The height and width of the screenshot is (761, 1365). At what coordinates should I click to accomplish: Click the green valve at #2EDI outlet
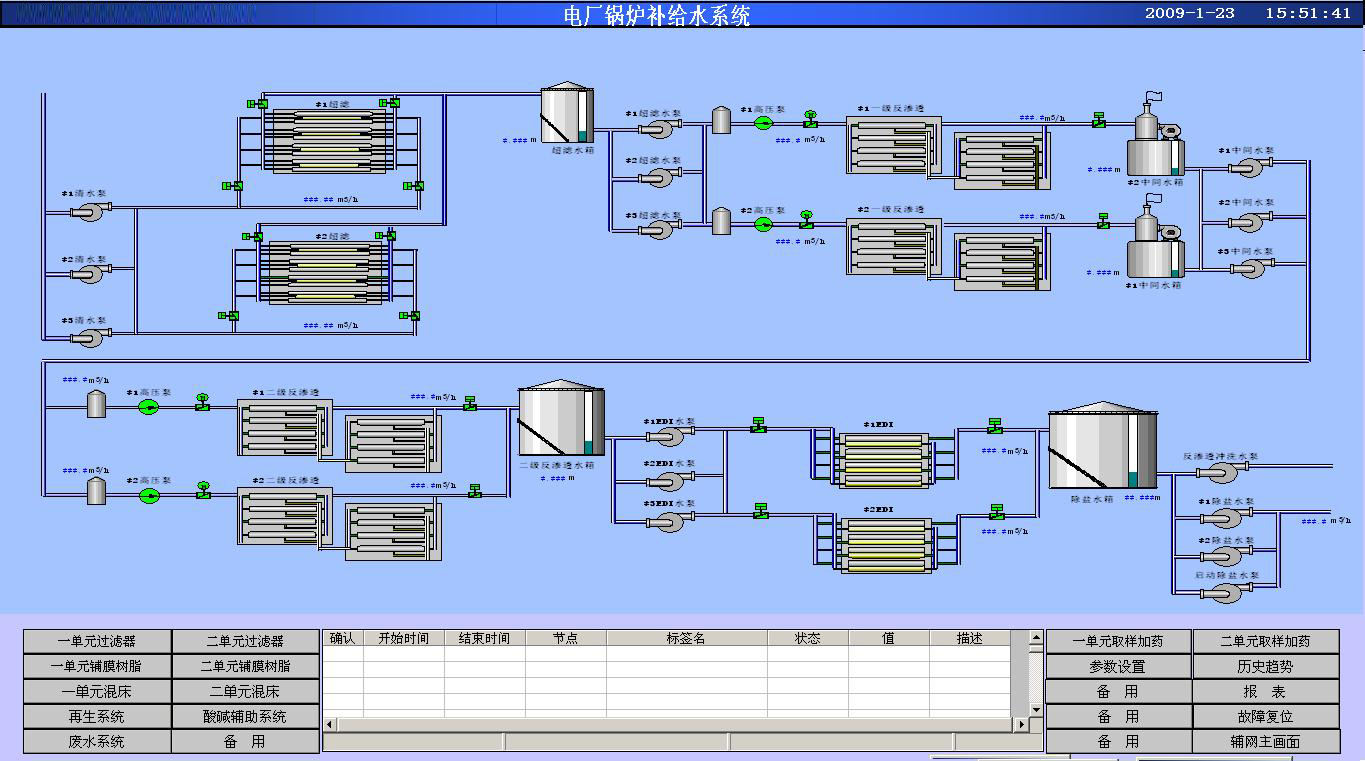(x=997, y=512)
